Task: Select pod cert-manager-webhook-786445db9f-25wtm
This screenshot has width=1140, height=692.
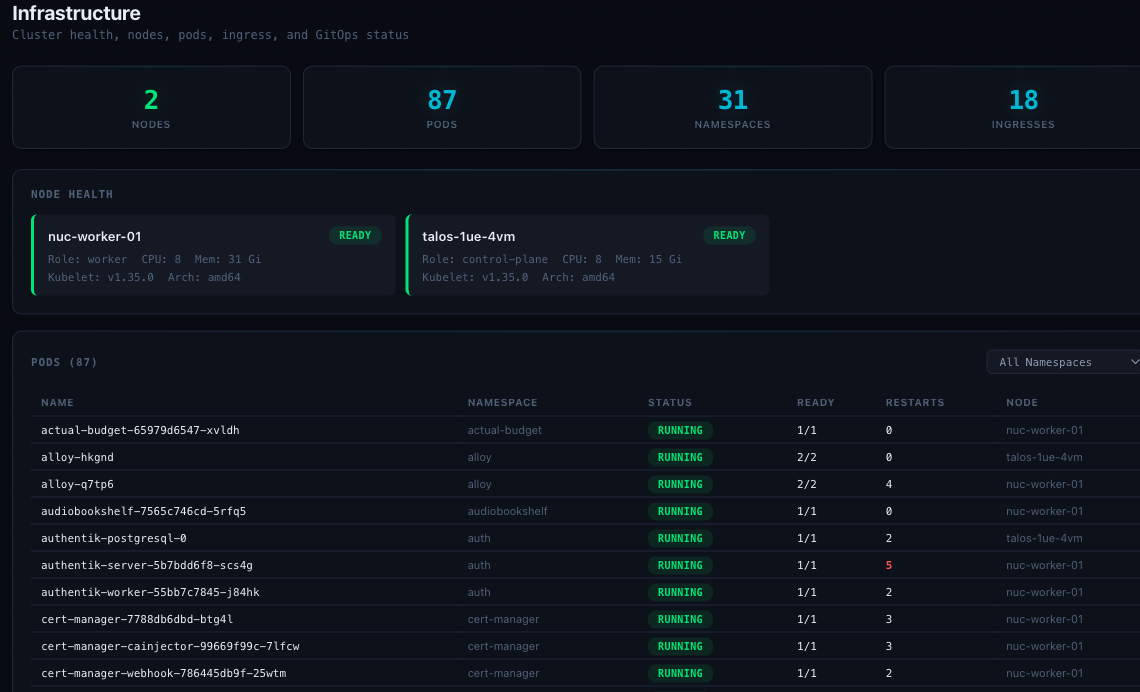Action: (x=164, y=673)
